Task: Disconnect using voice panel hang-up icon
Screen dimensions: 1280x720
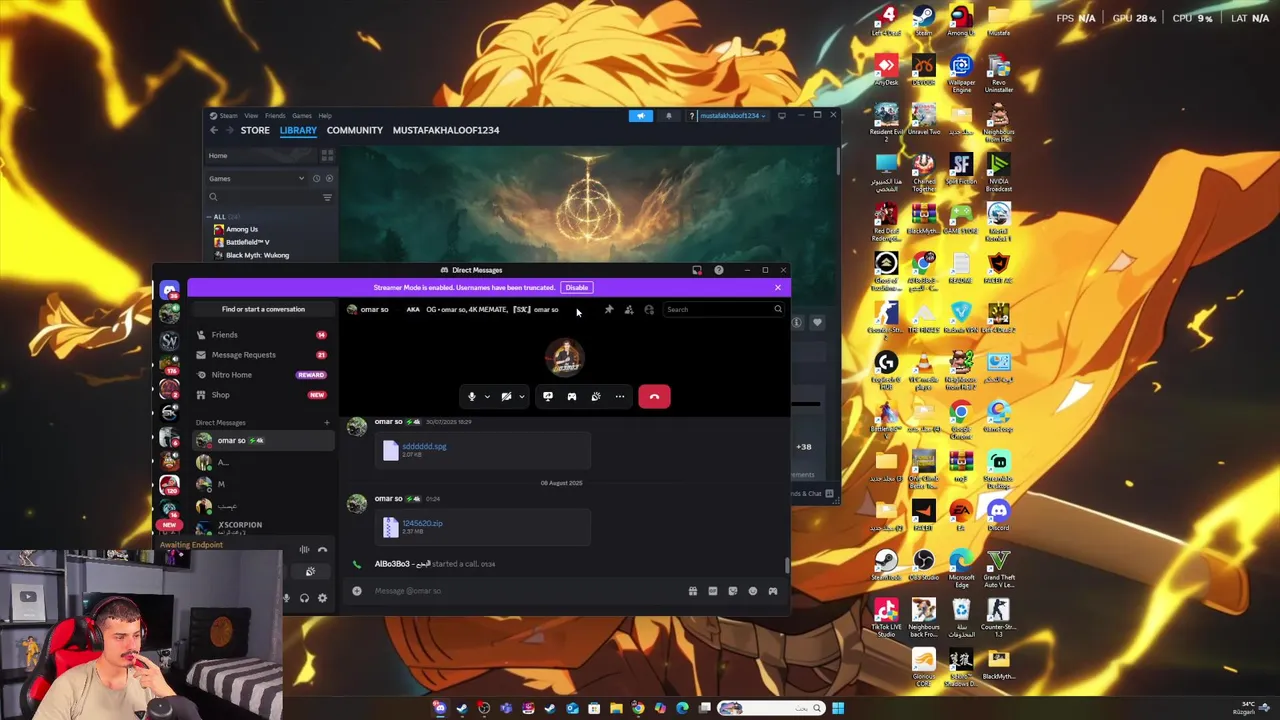Action: click(322, 550)
